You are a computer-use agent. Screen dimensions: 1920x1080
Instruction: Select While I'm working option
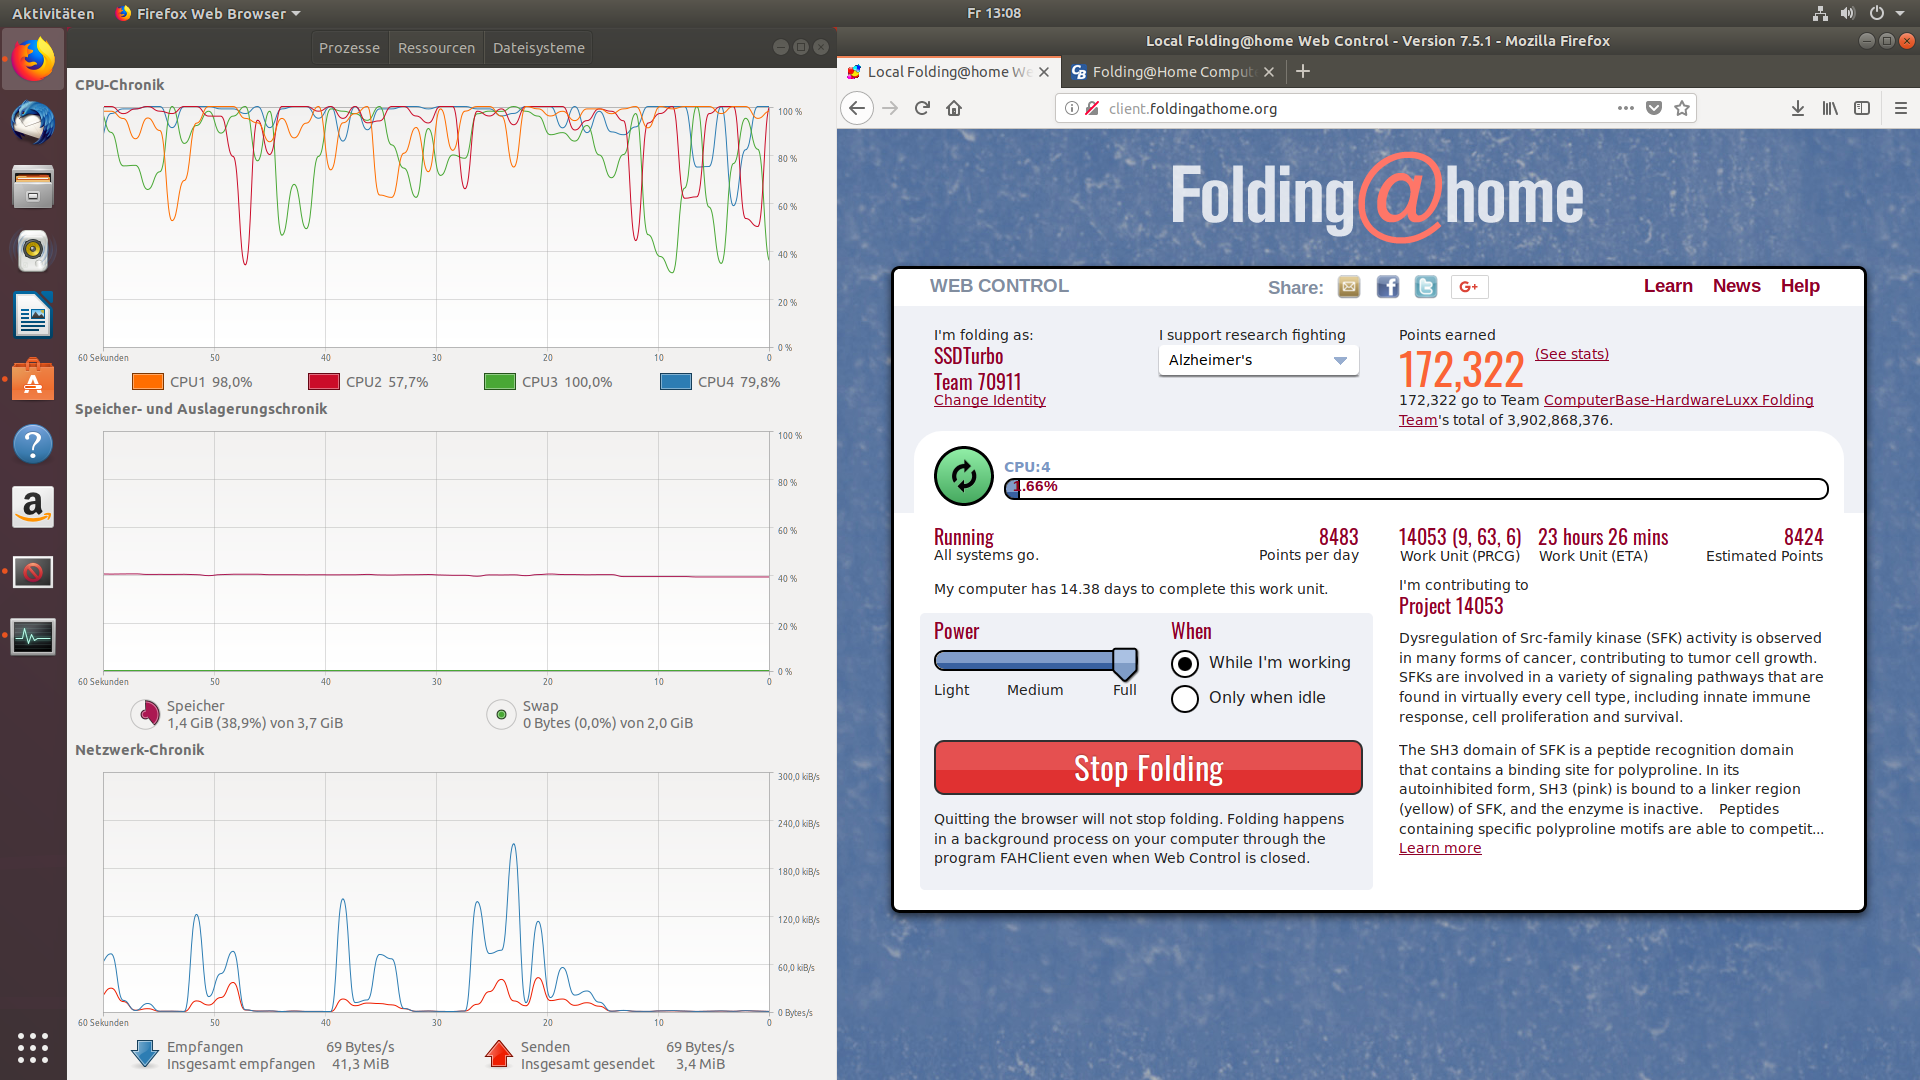click(x=1185, y=663)
